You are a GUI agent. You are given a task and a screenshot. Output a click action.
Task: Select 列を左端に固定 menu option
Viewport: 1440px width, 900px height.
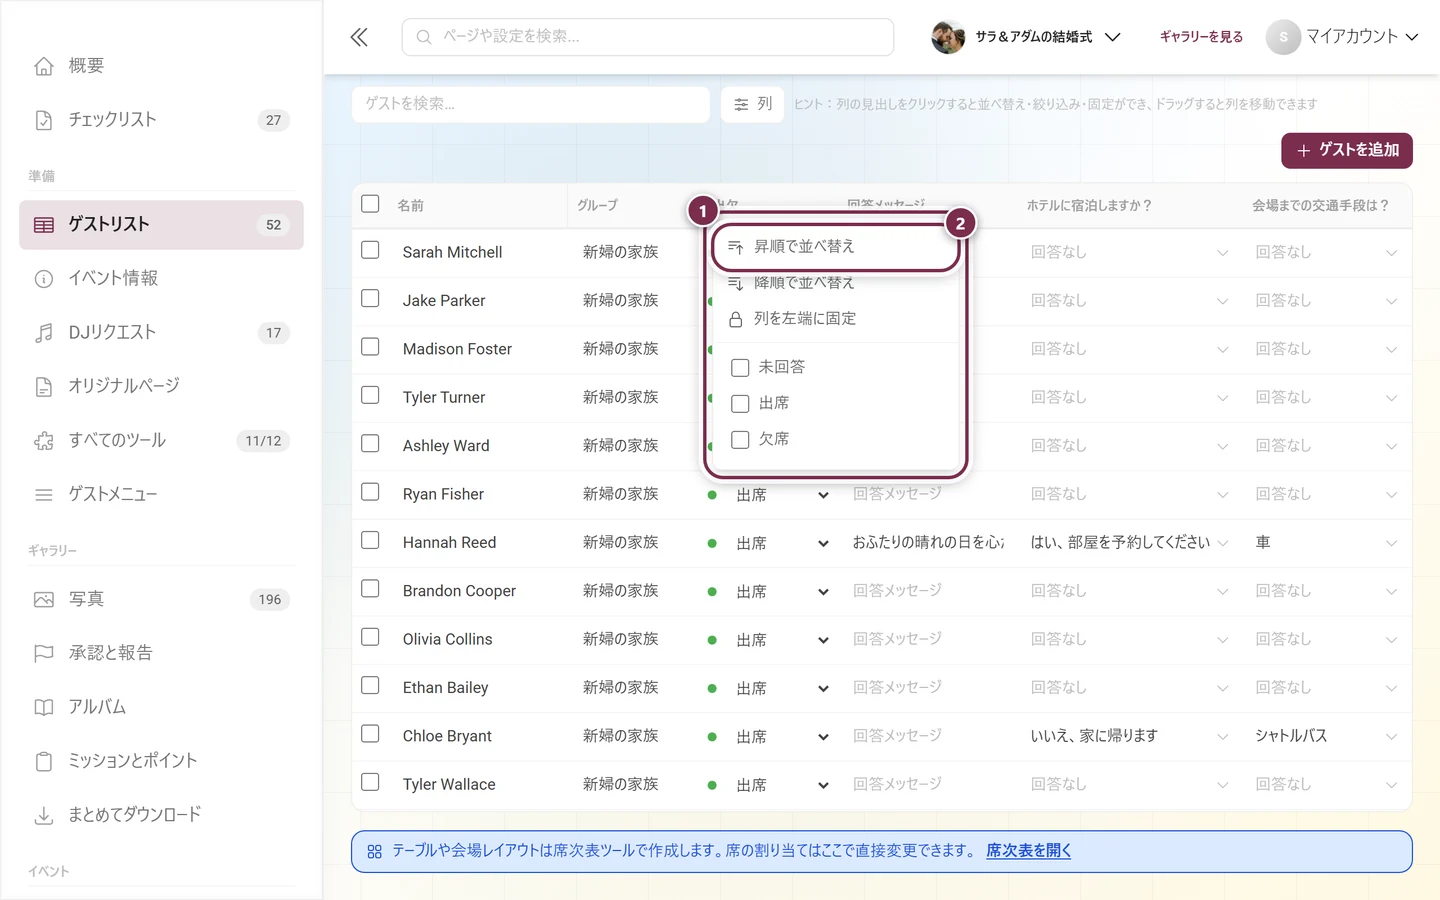click(835, 319)
